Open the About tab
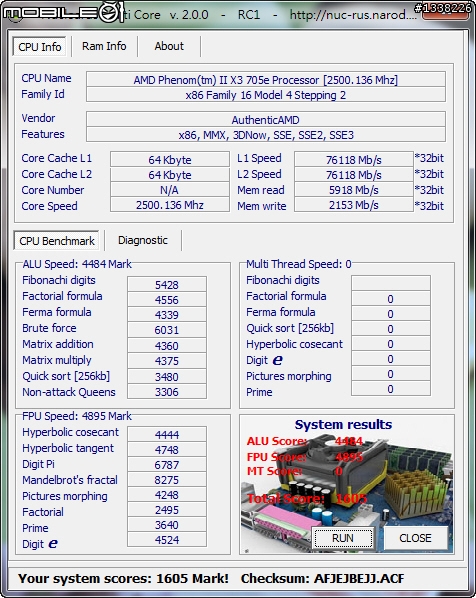The height and width of the screenshot is (598, 476). (169, 46)
